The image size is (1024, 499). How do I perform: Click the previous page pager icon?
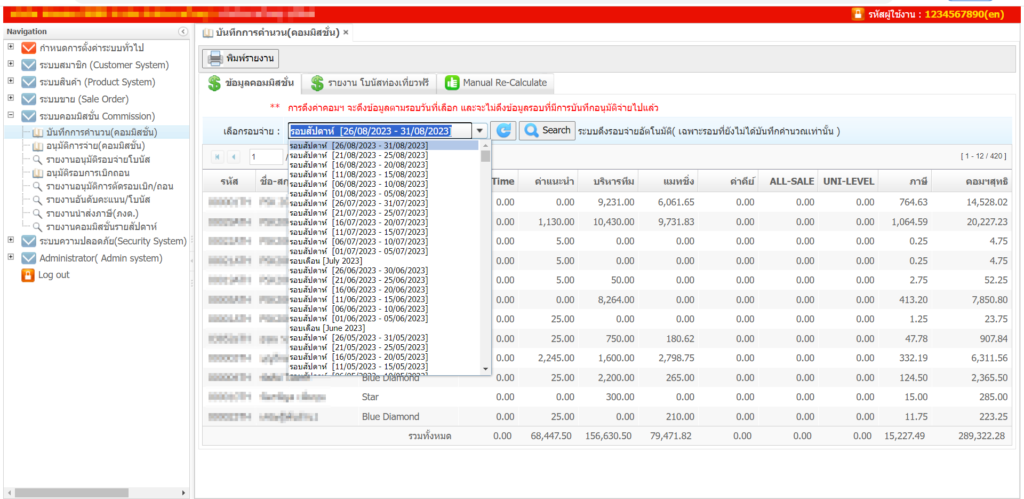coord(234,157)
